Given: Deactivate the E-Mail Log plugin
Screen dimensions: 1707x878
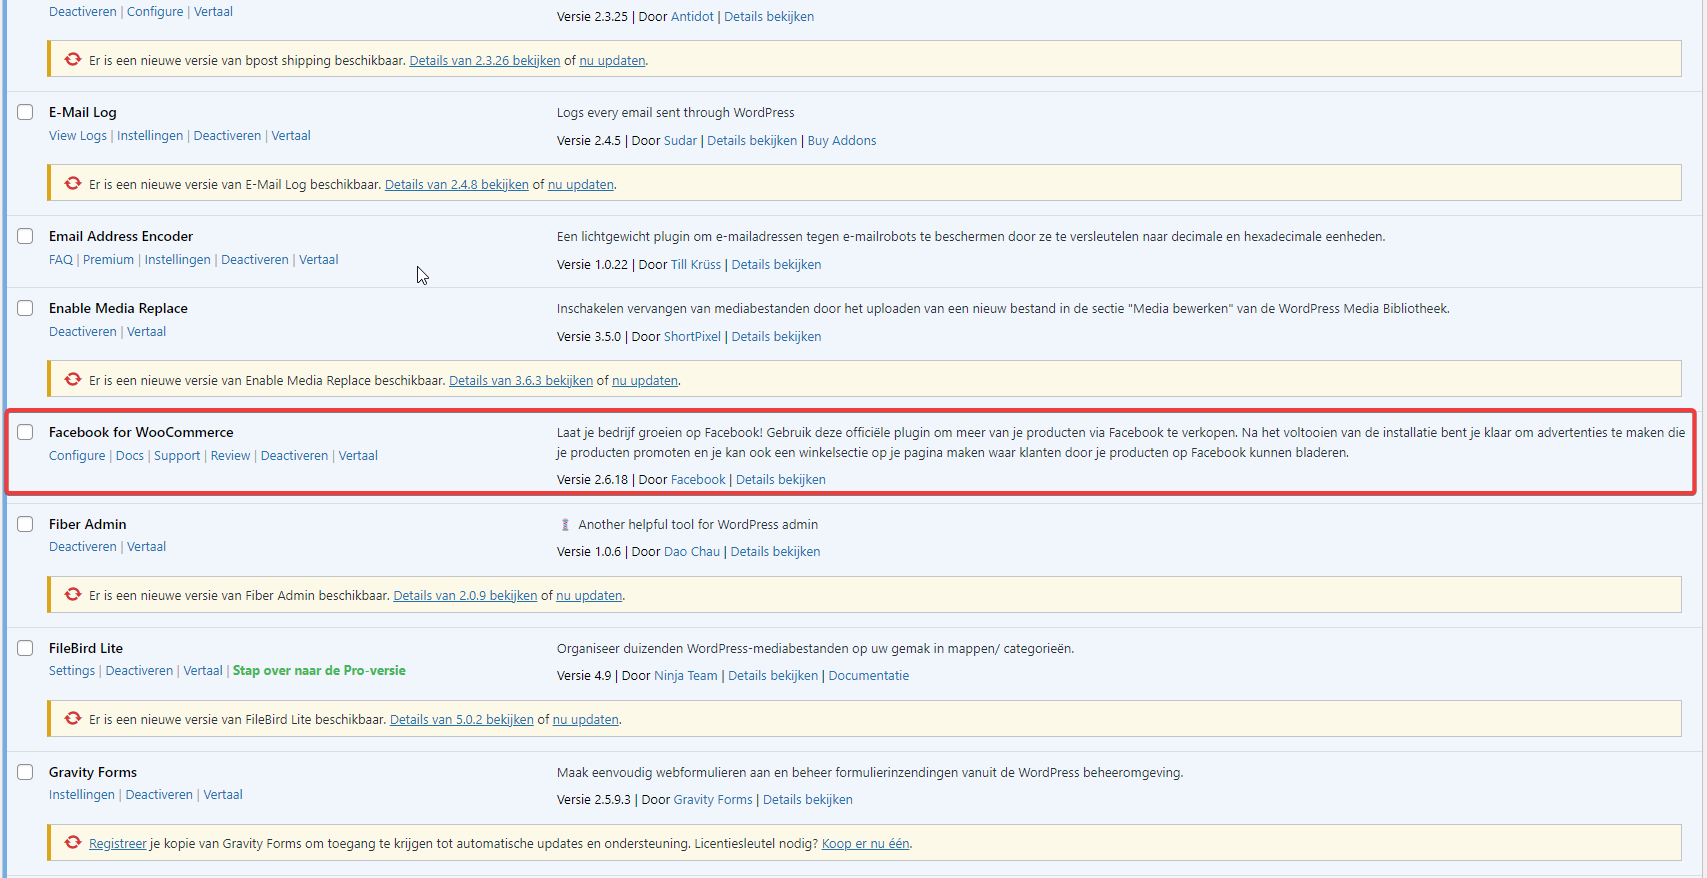Looking at the screenshot, I should point(227,136).
